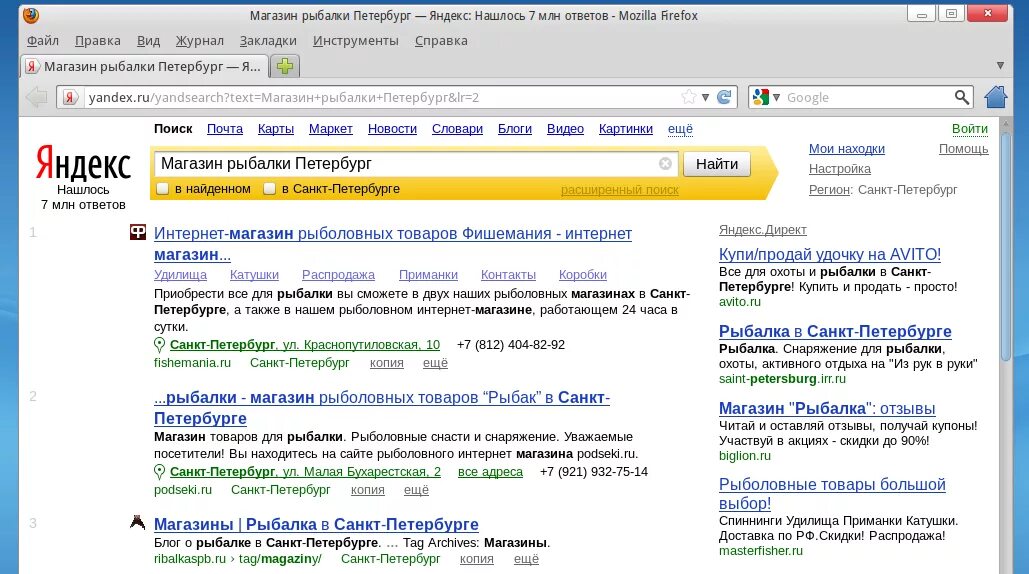Expand 'ещё' under the podseki.ru result

click(416, 489)
